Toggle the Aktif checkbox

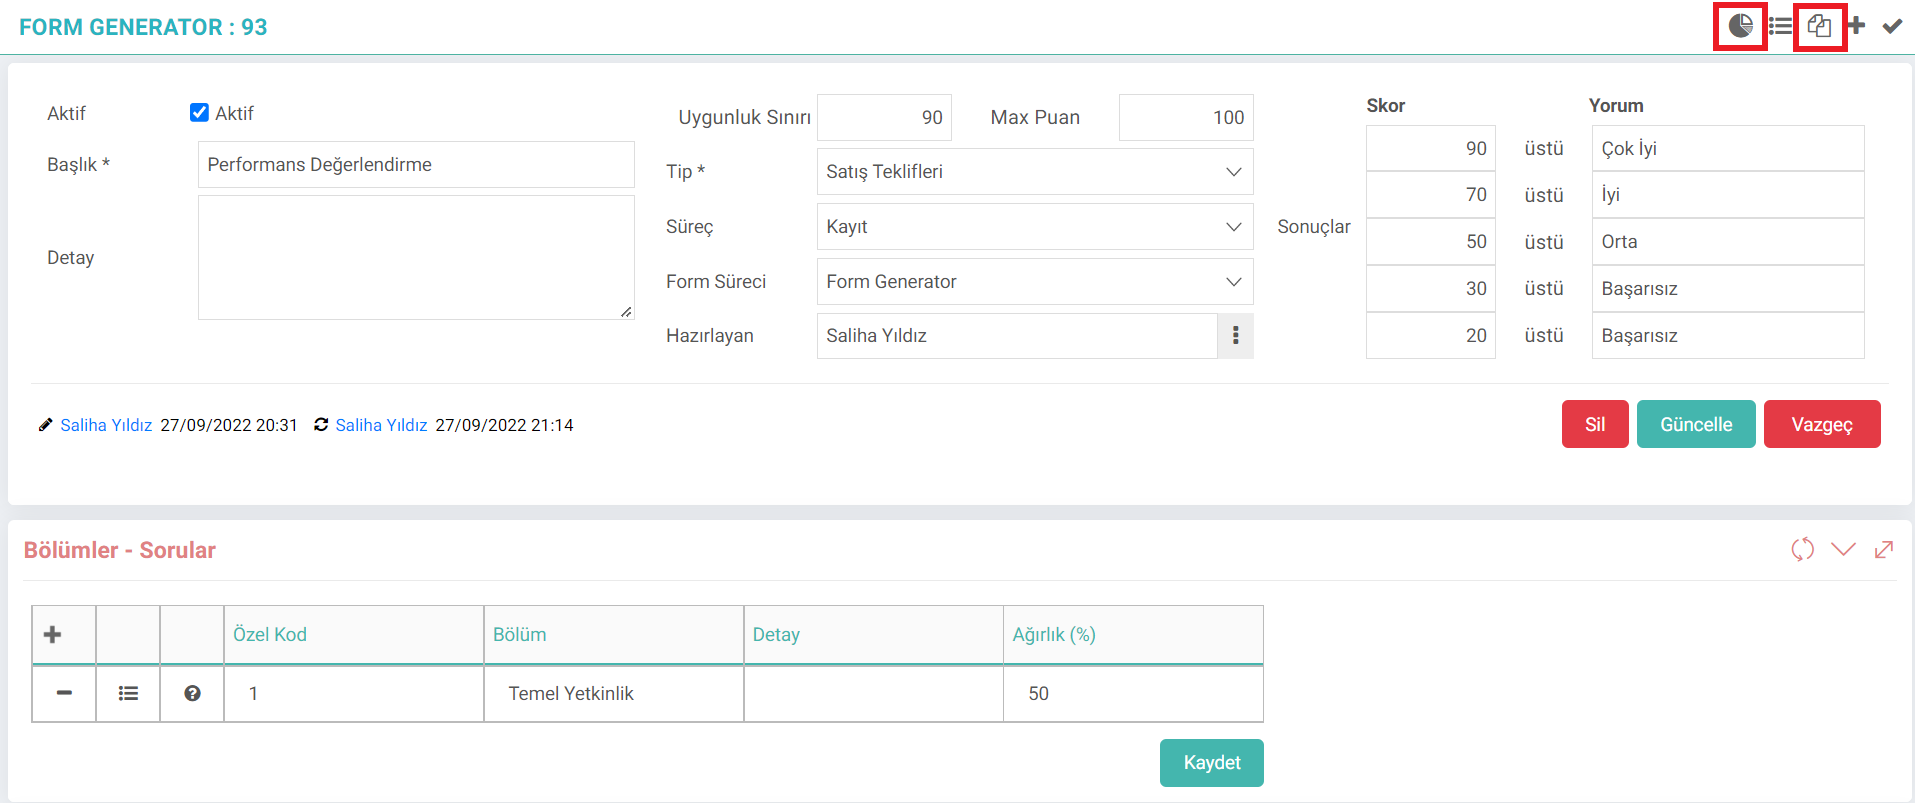click(x=199, y=112)
